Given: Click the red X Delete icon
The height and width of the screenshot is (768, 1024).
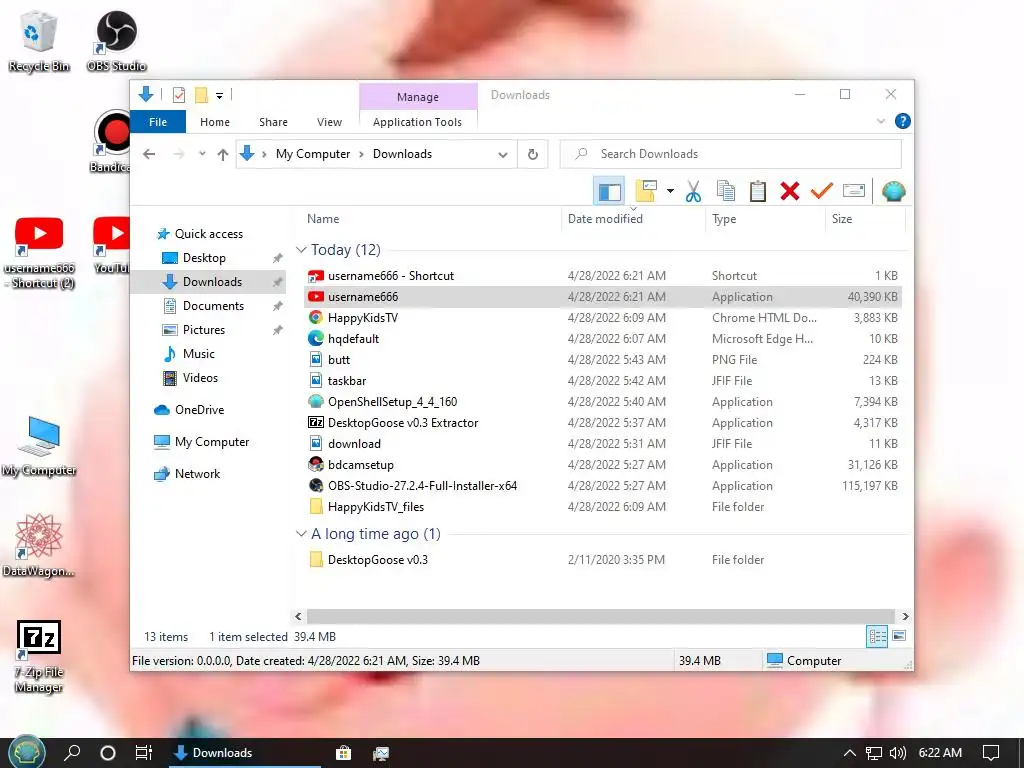Looking at the screenshot, I should tap(790, 191).
